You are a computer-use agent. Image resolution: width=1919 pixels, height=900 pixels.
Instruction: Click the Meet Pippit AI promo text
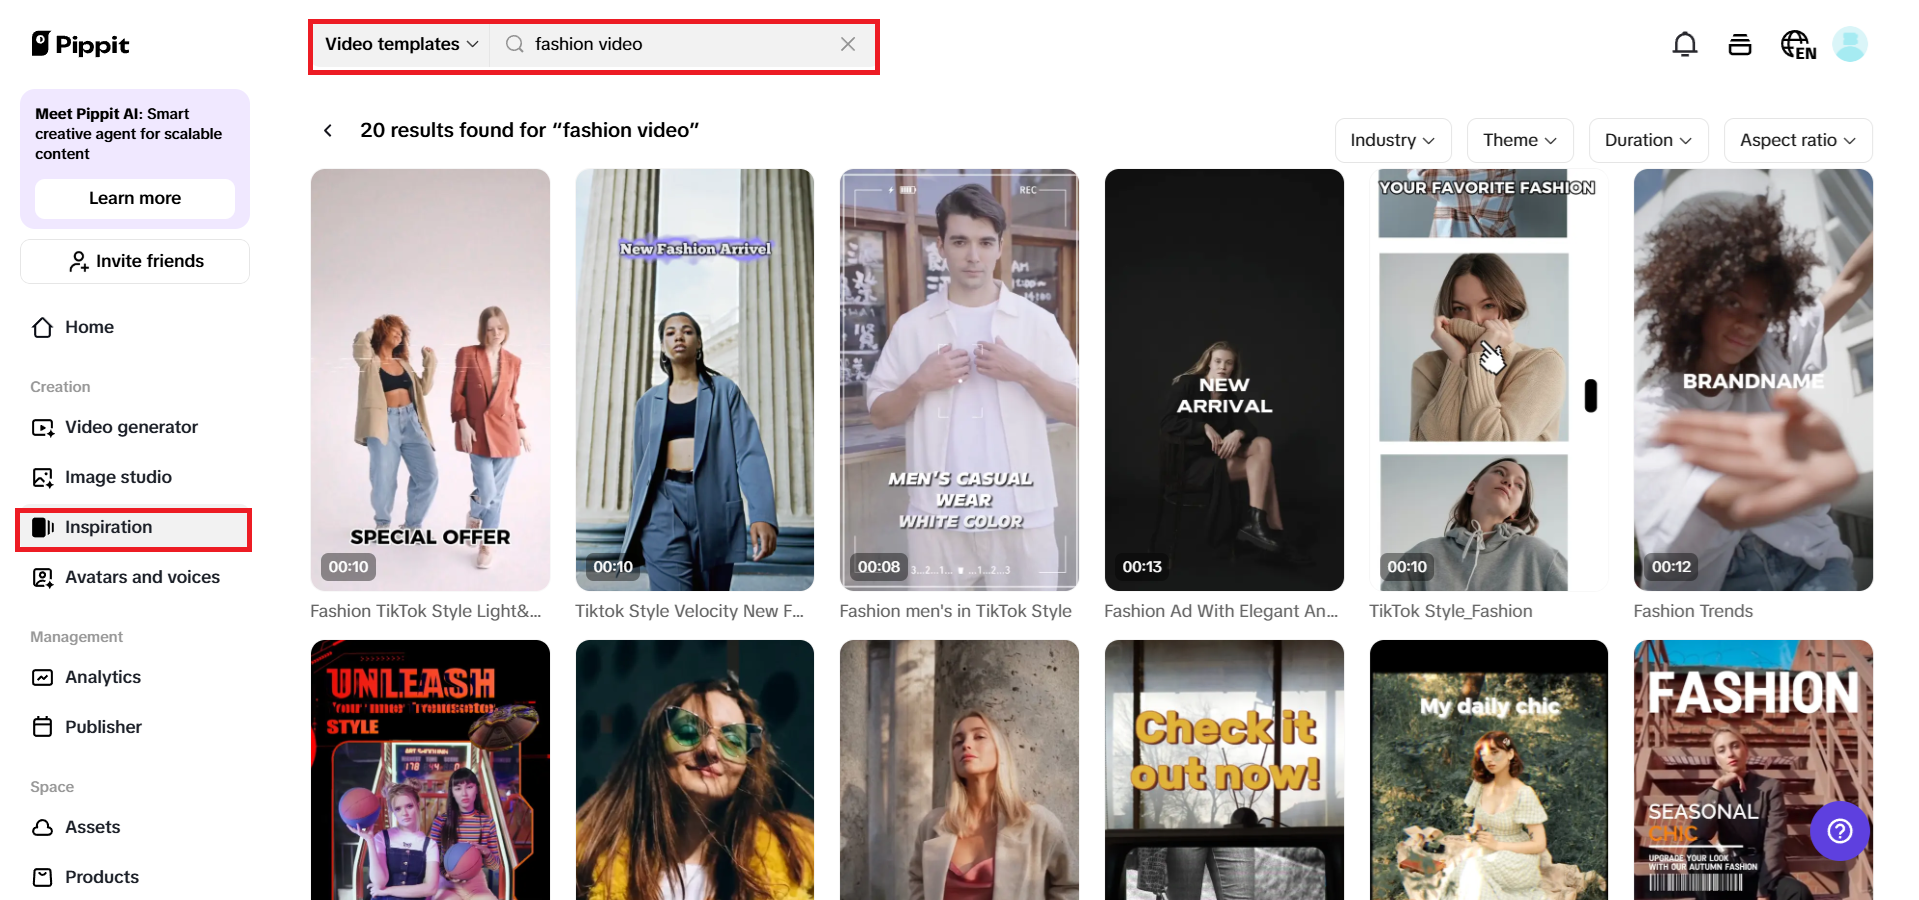(x=129, y=134)
